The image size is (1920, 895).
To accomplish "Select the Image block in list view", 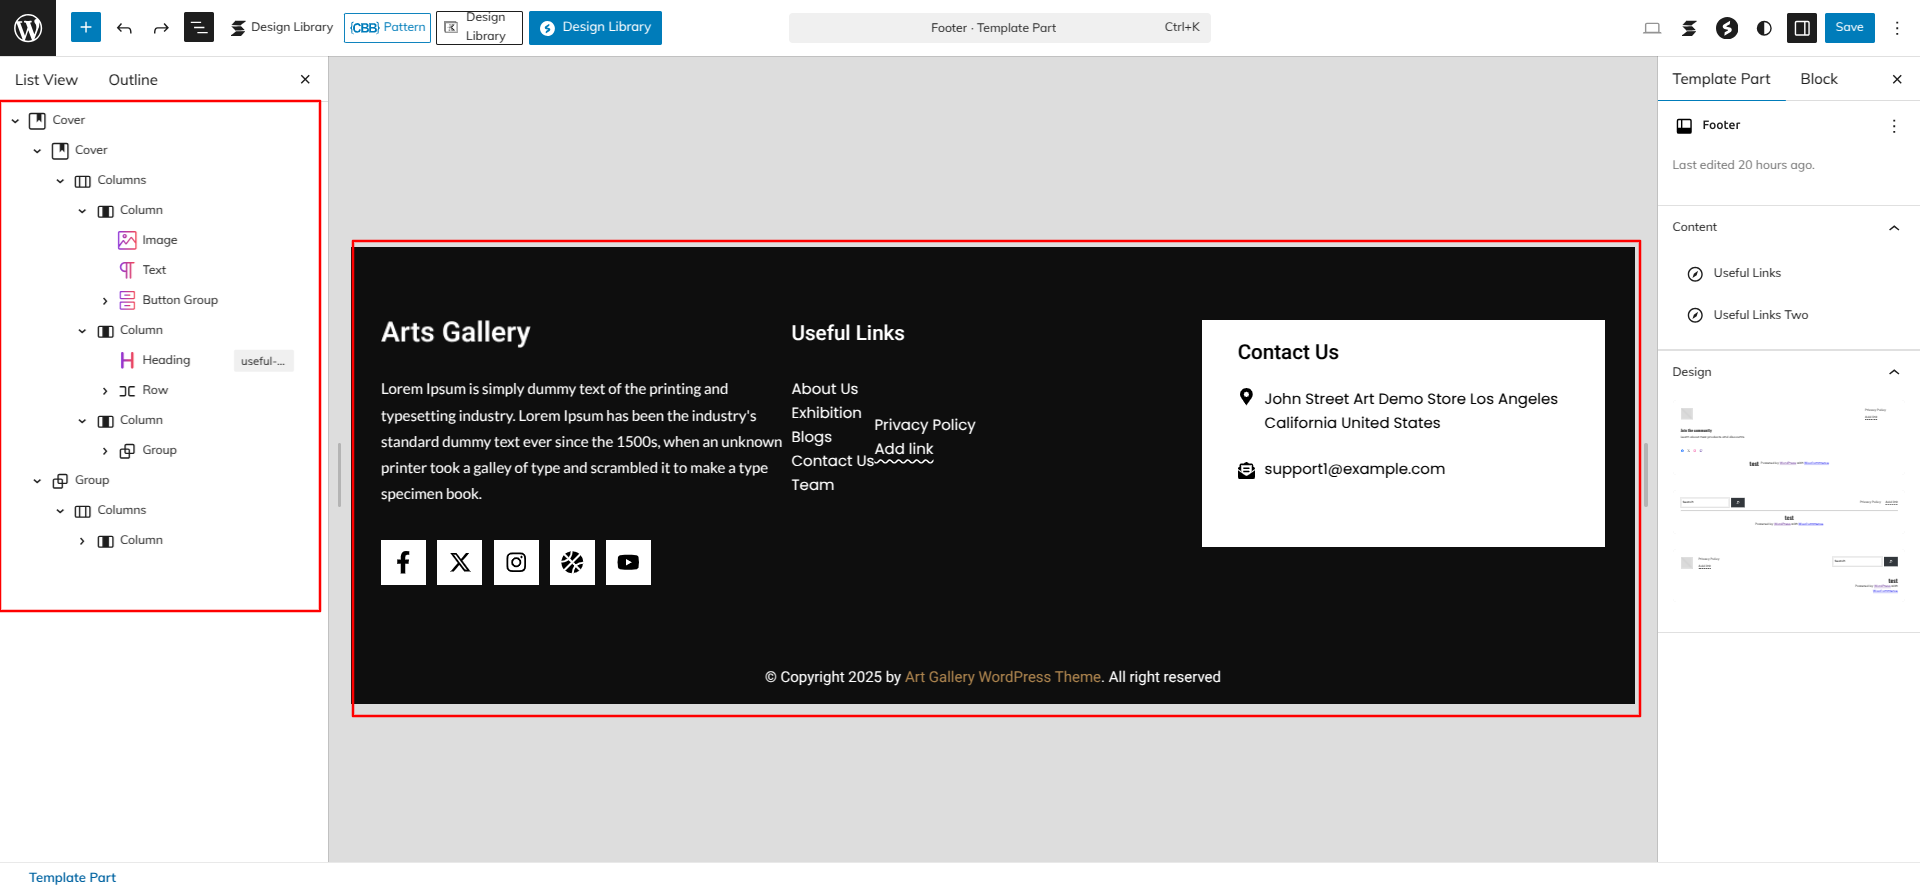I will [159, 240].
